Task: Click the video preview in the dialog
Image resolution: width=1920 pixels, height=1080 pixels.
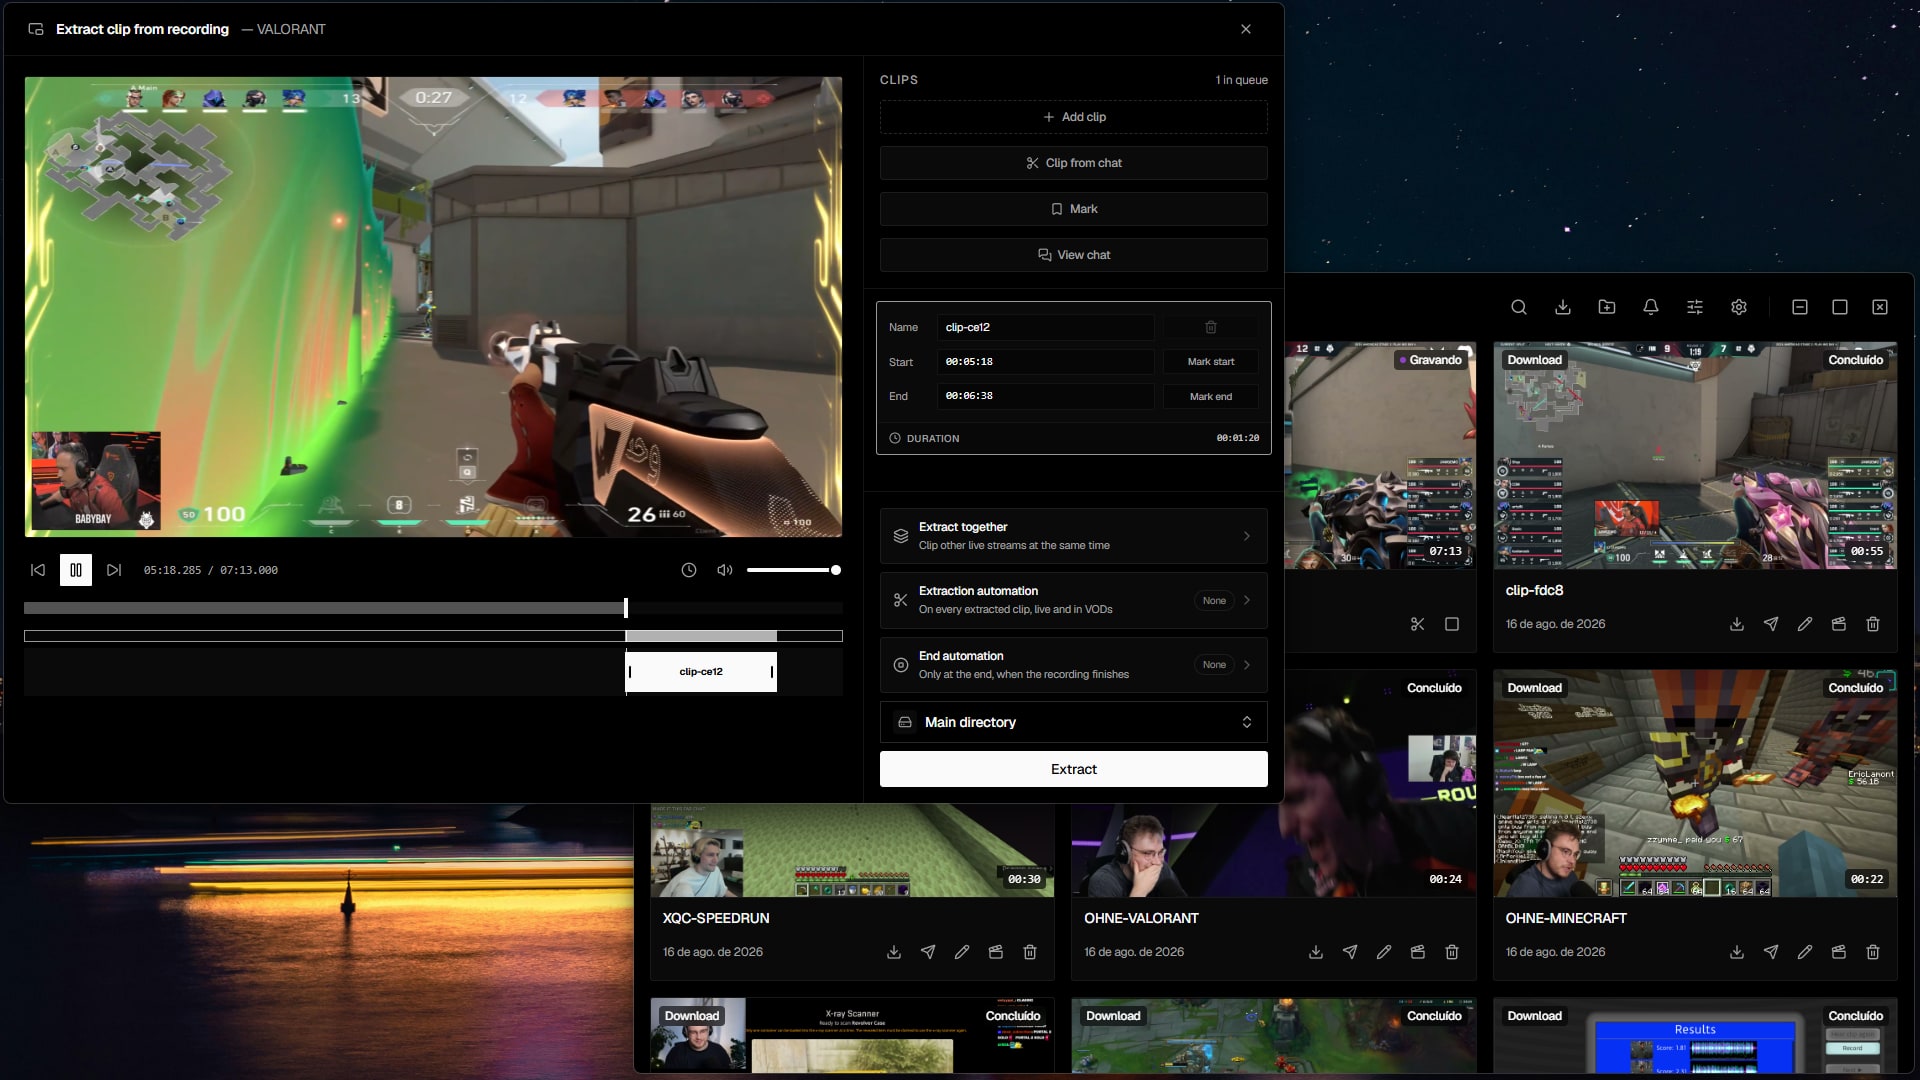Action: coord(433,307)
